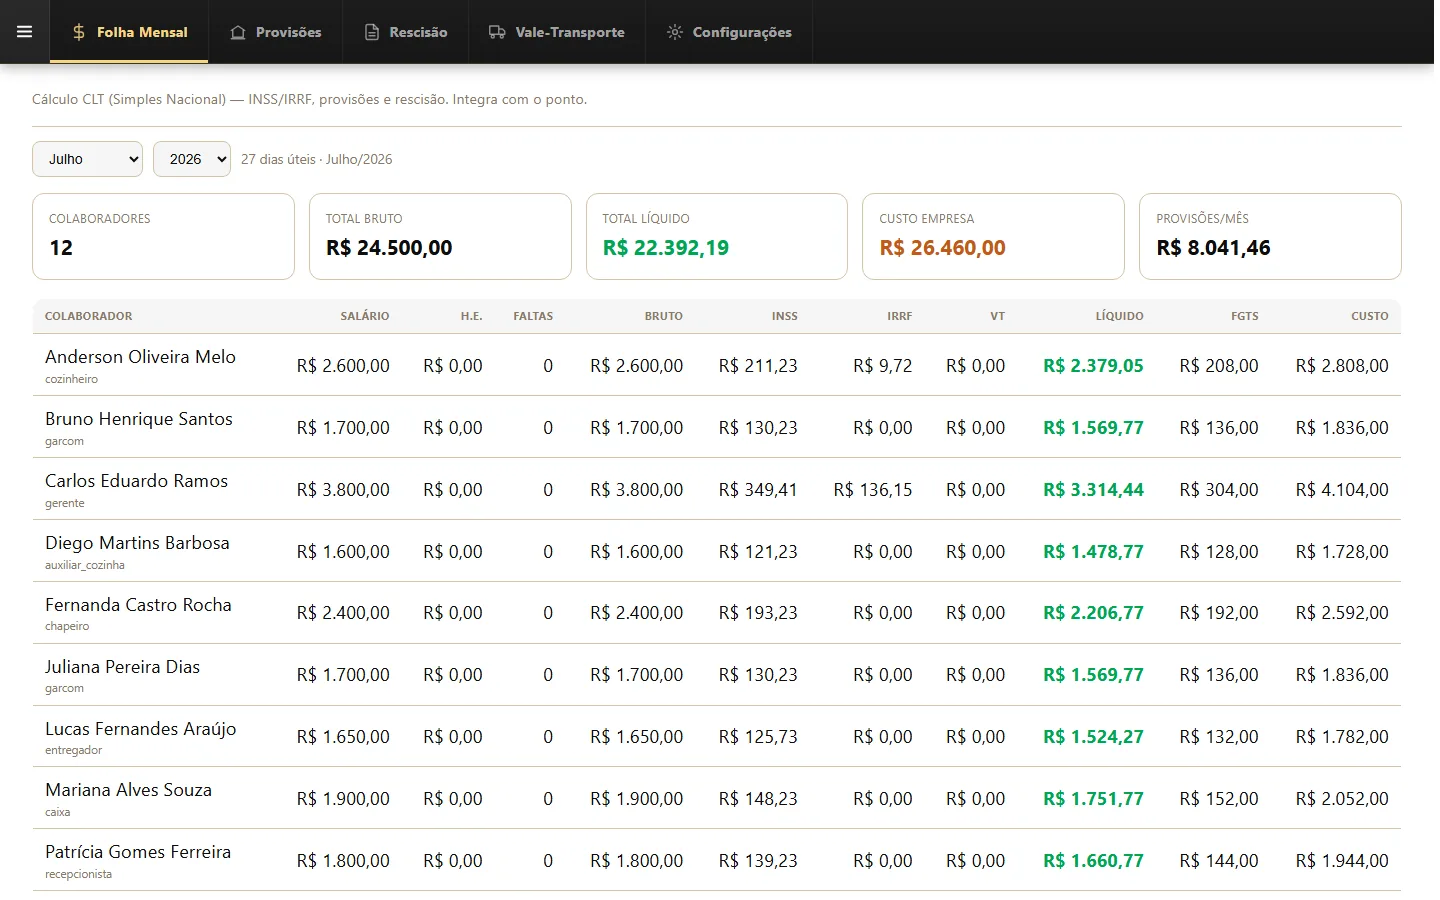The height and width of the screenshot is (900, 1440).
Task: Go to the Rescisão tab
Action: [405, 32]
